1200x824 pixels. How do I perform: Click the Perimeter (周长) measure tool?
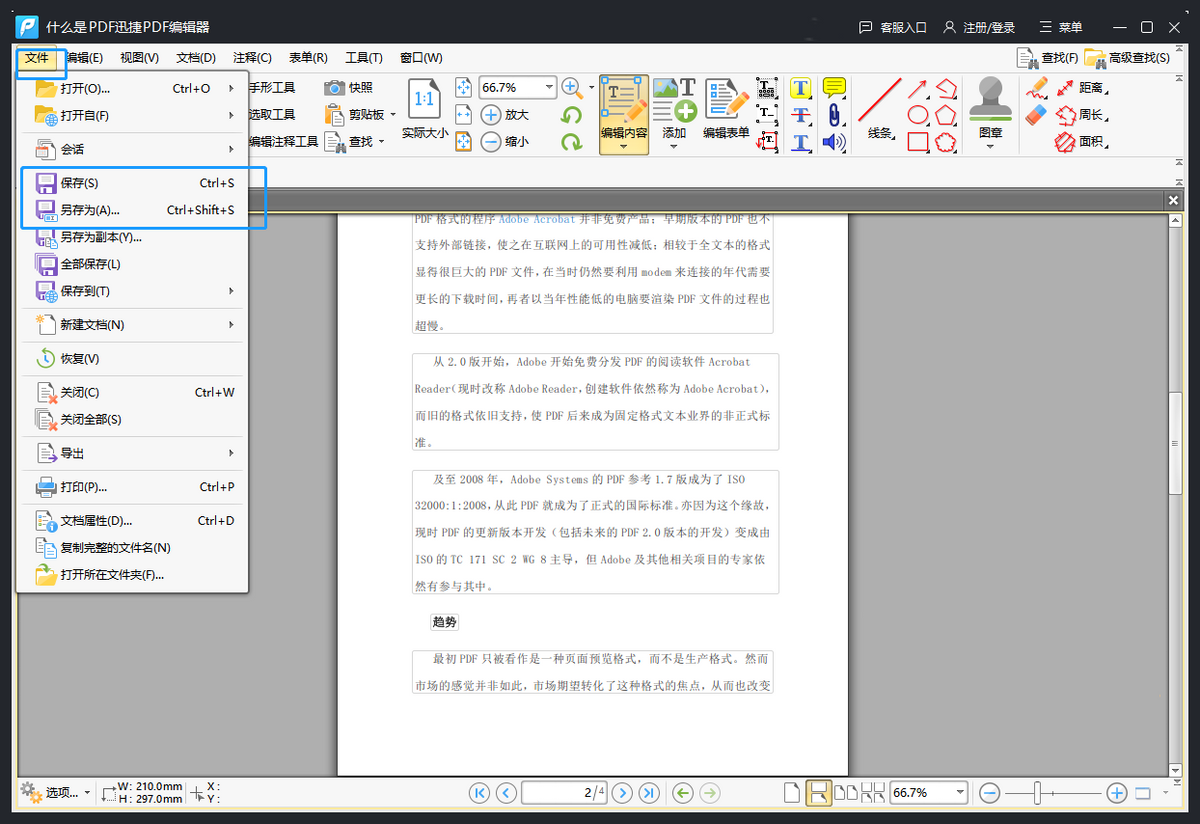coord(1082,115)
